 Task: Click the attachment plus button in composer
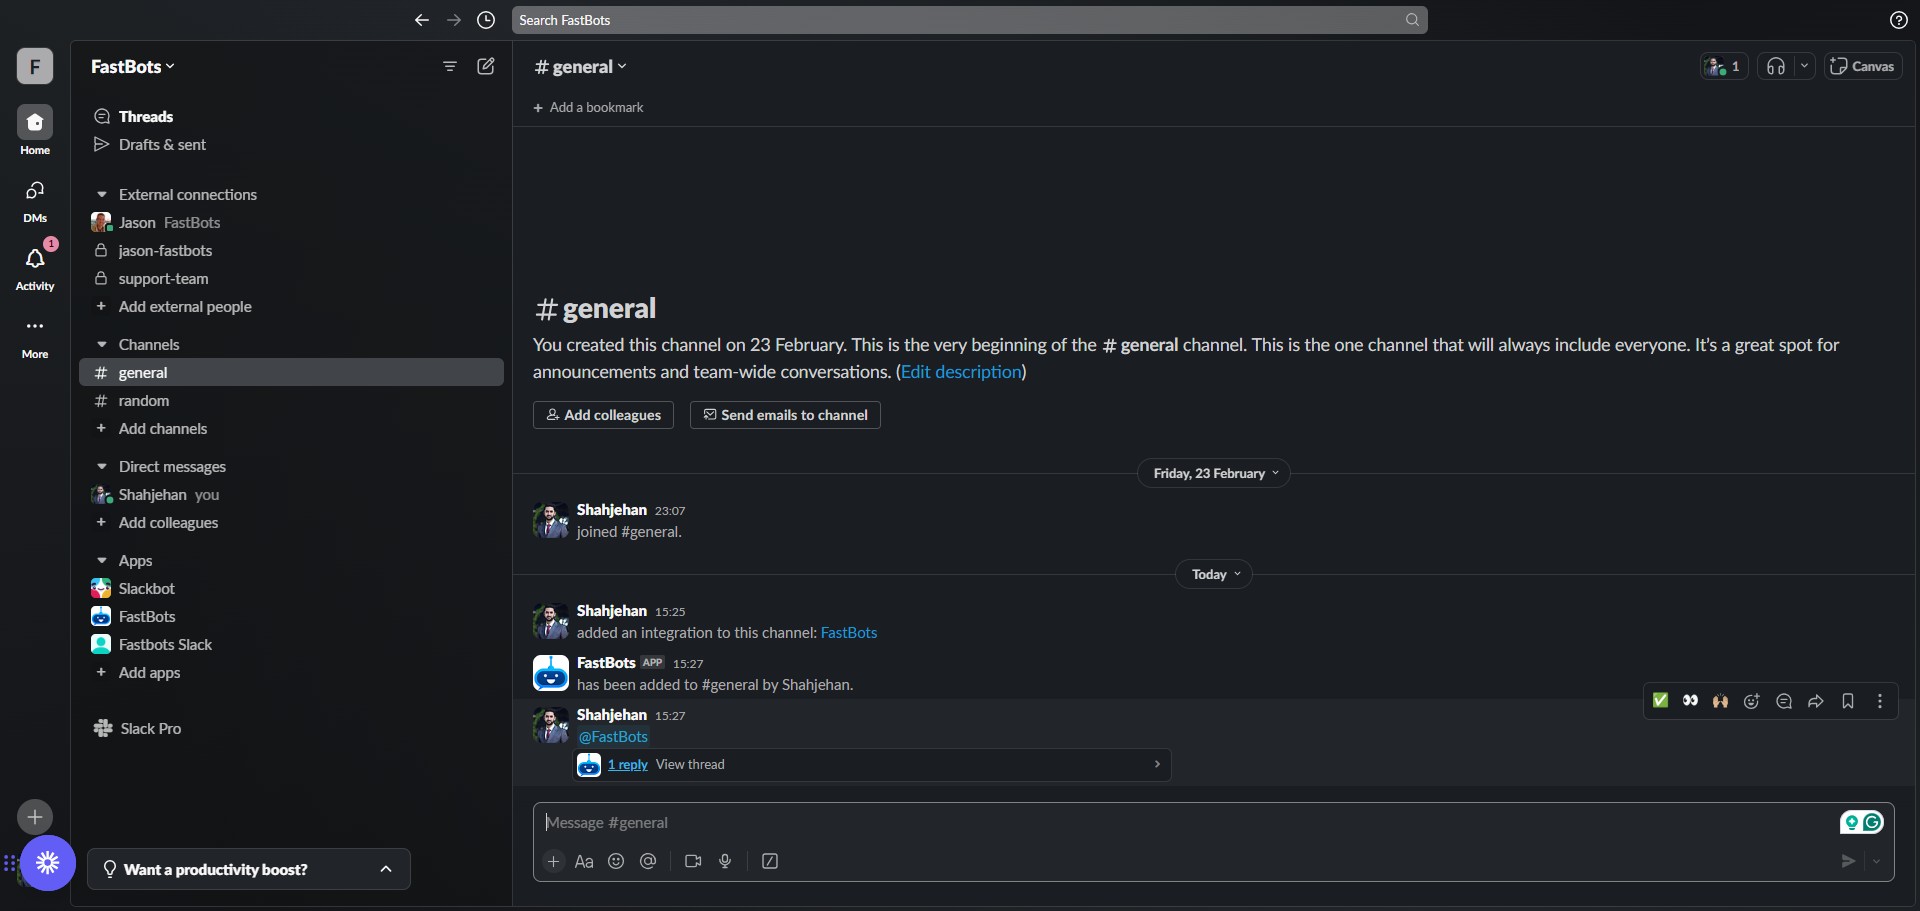[x=554, y=861]
